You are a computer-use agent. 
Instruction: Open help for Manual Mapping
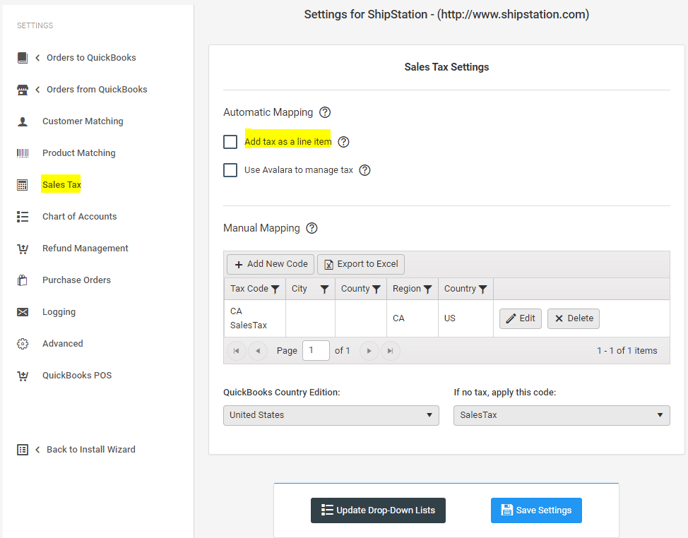pyautogui.click(x=312, y=228)
